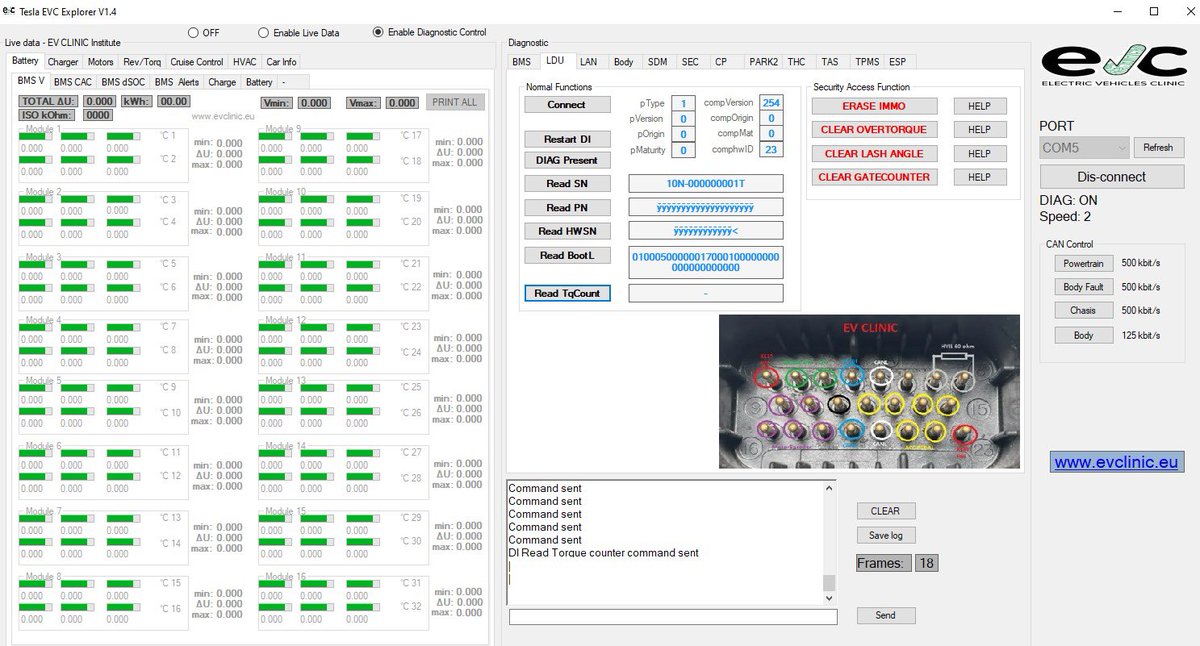
Task: Click the Read TqCount button
Action: [567, 294]
